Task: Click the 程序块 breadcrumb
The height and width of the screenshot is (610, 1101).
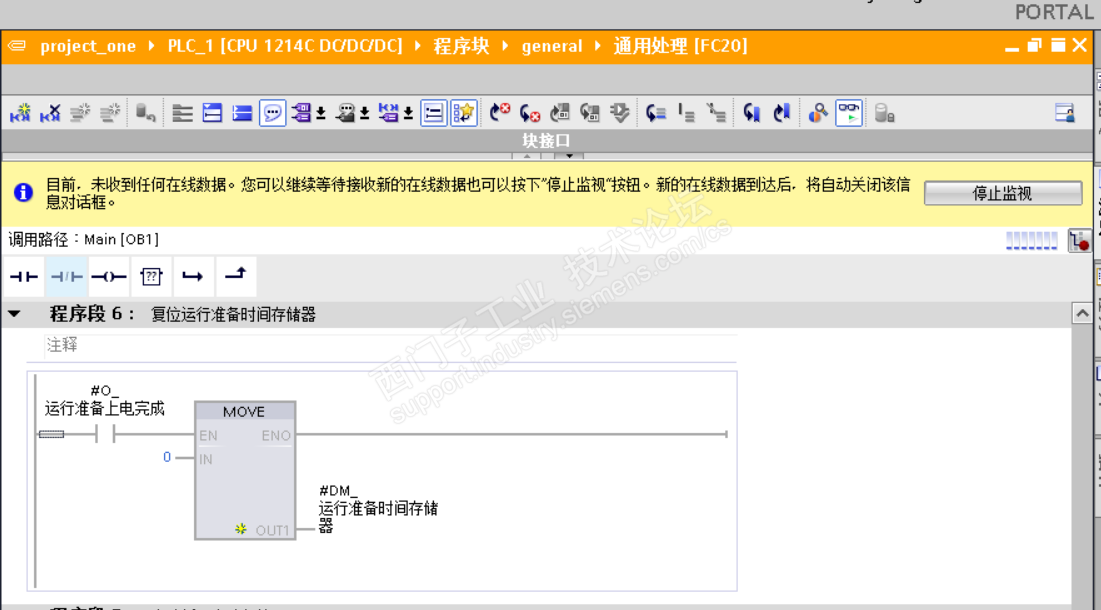Action: pyautogui.click(x=461, y=46)
